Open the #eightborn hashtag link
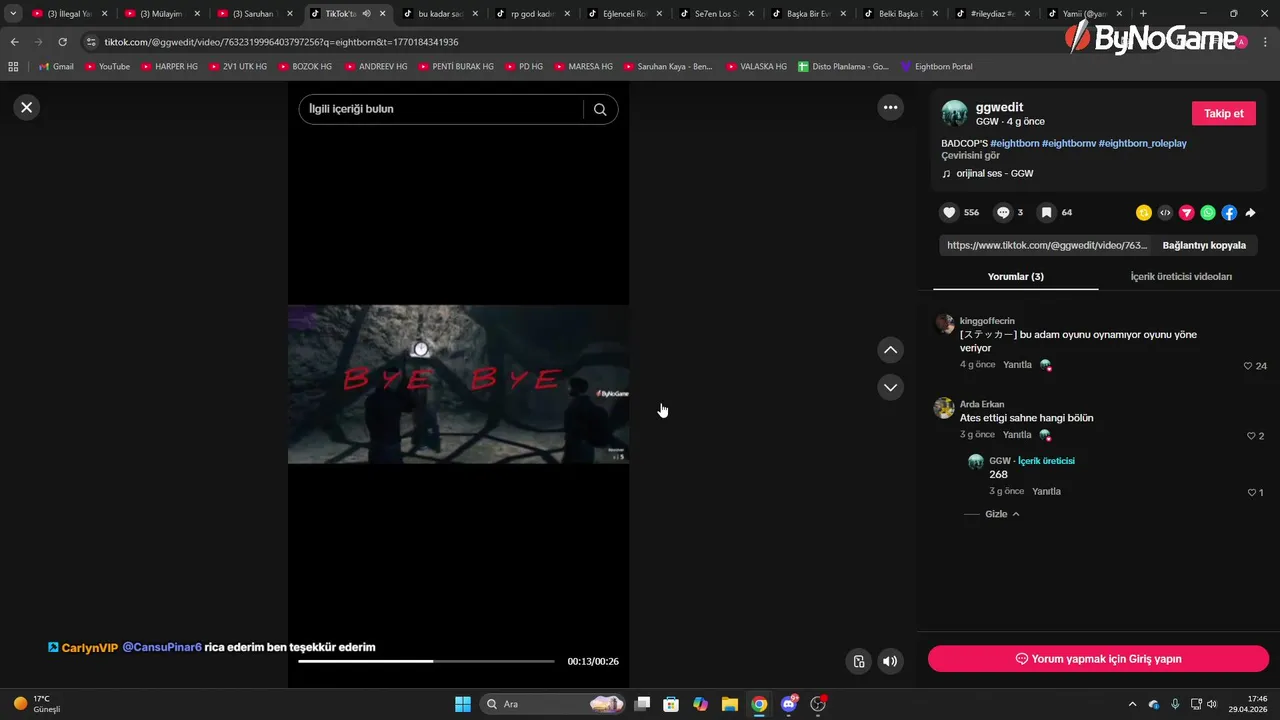 point(1015,143)
